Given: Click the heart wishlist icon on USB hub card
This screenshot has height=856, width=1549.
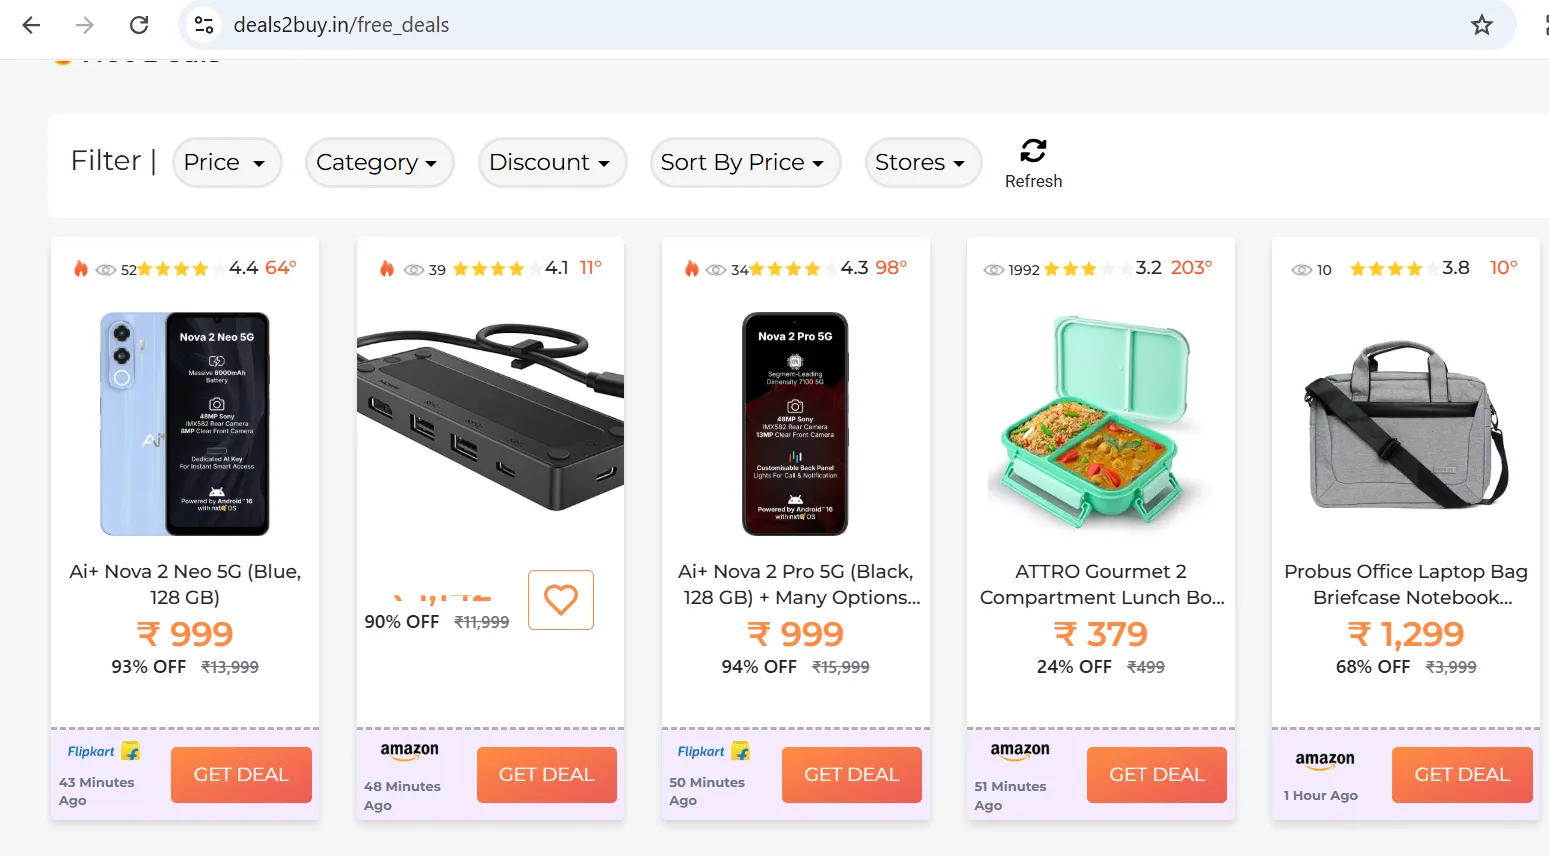Looking at the screenshot, I should click(561, 600).
